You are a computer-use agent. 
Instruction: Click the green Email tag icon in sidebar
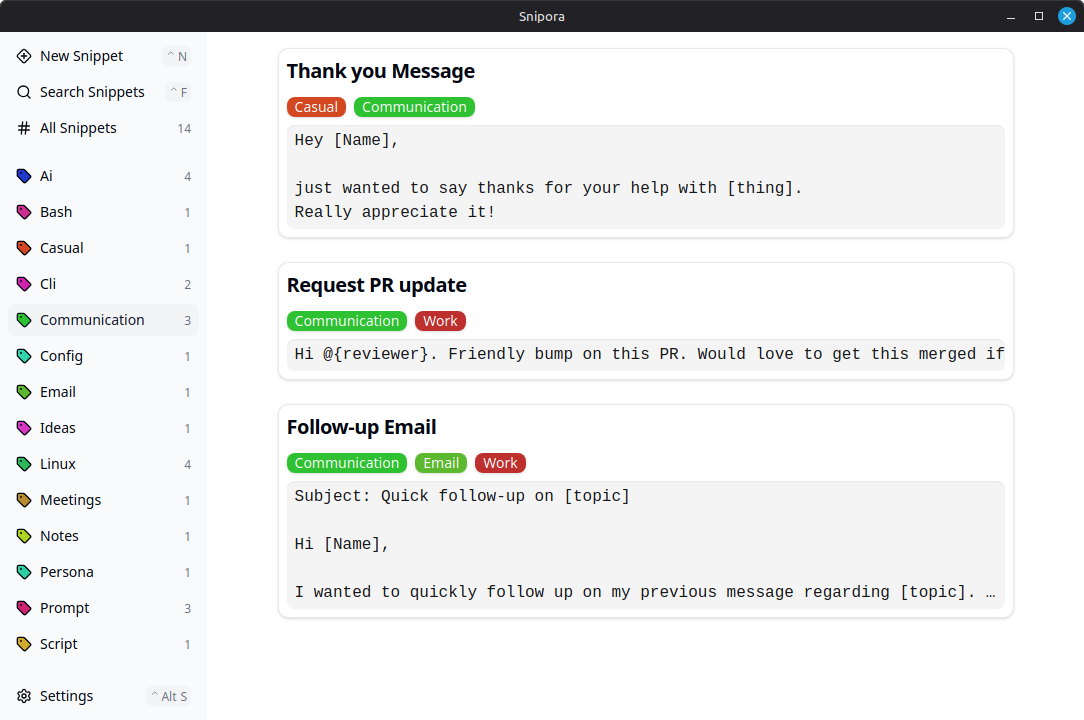(x=24, y=391)
